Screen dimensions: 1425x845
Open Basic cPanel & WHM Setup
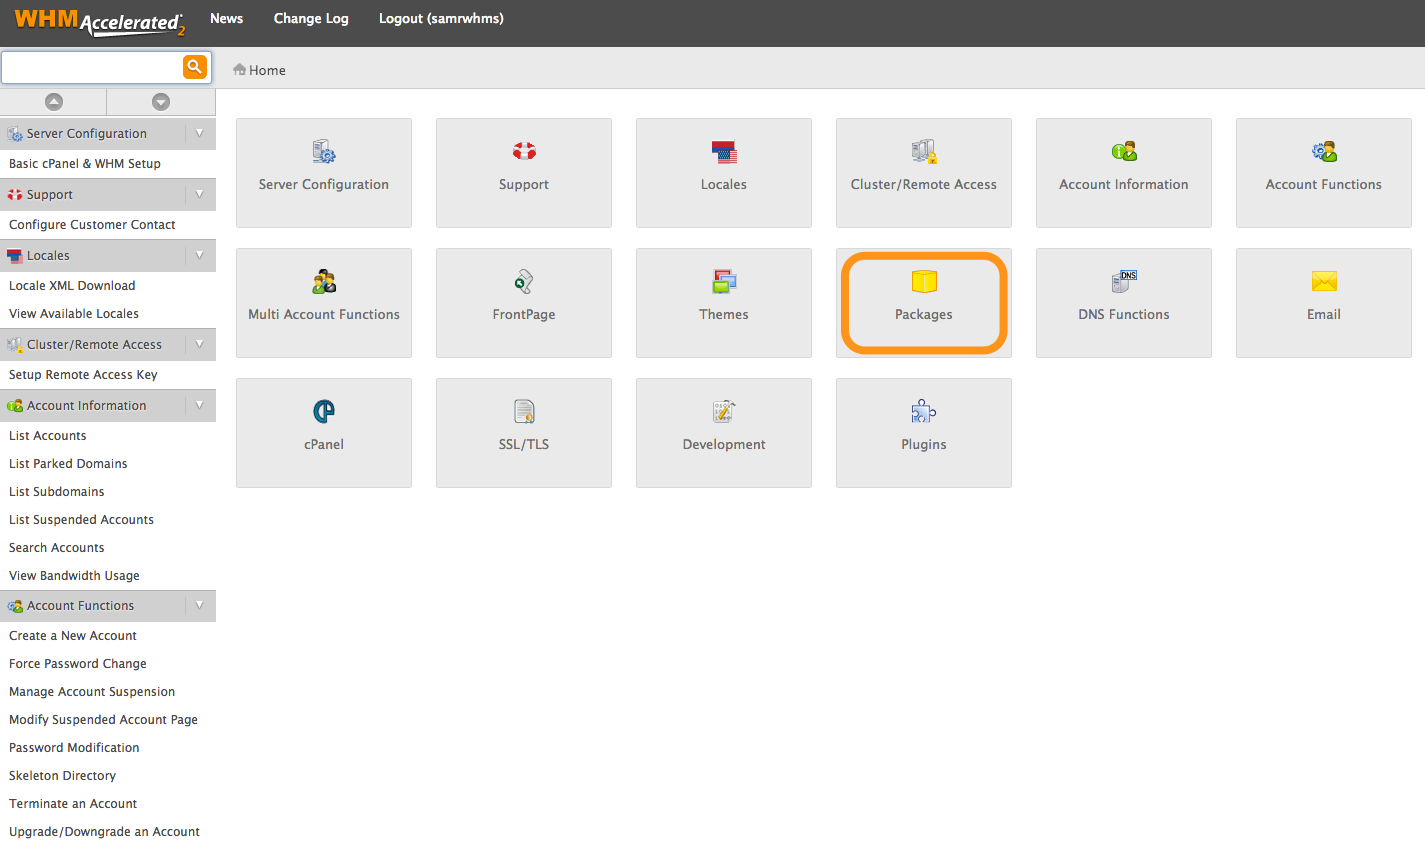tap(85, 164)
